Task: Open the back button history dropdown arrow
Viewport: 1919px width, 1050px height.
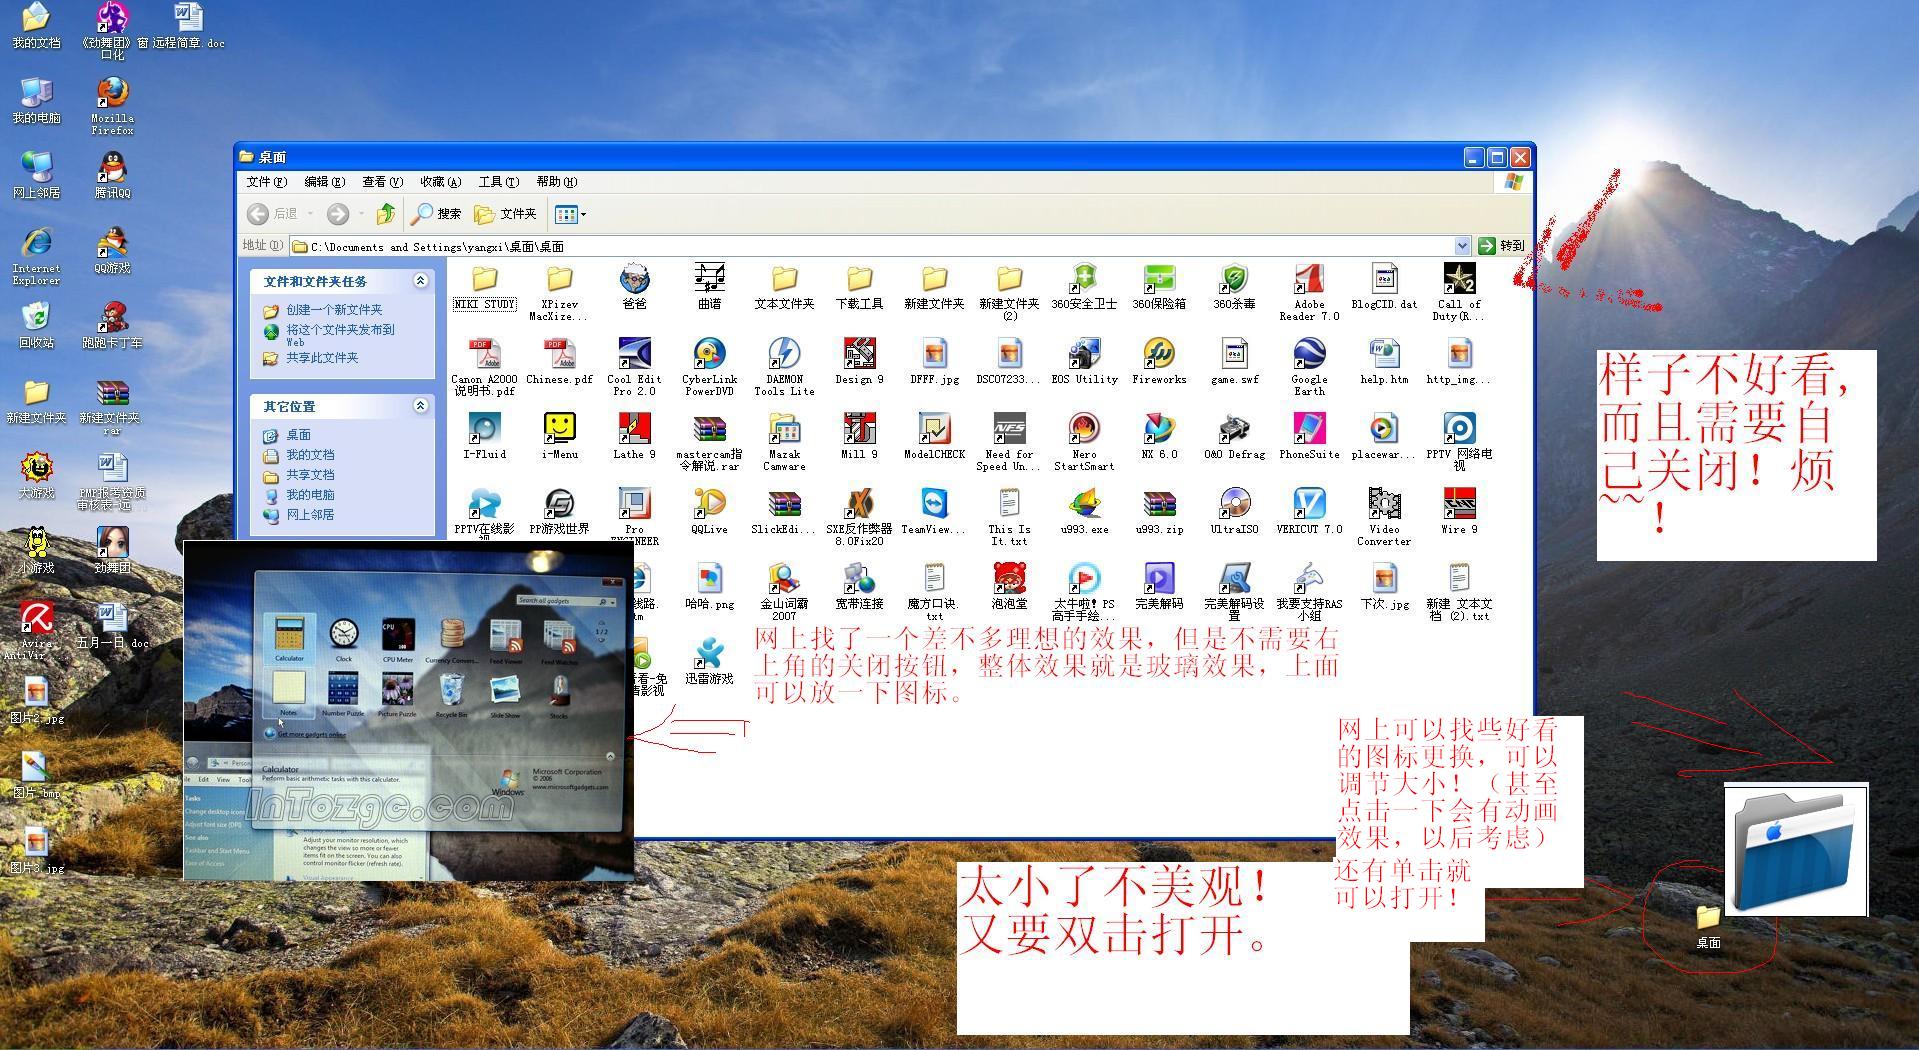Action: (310, 213)
